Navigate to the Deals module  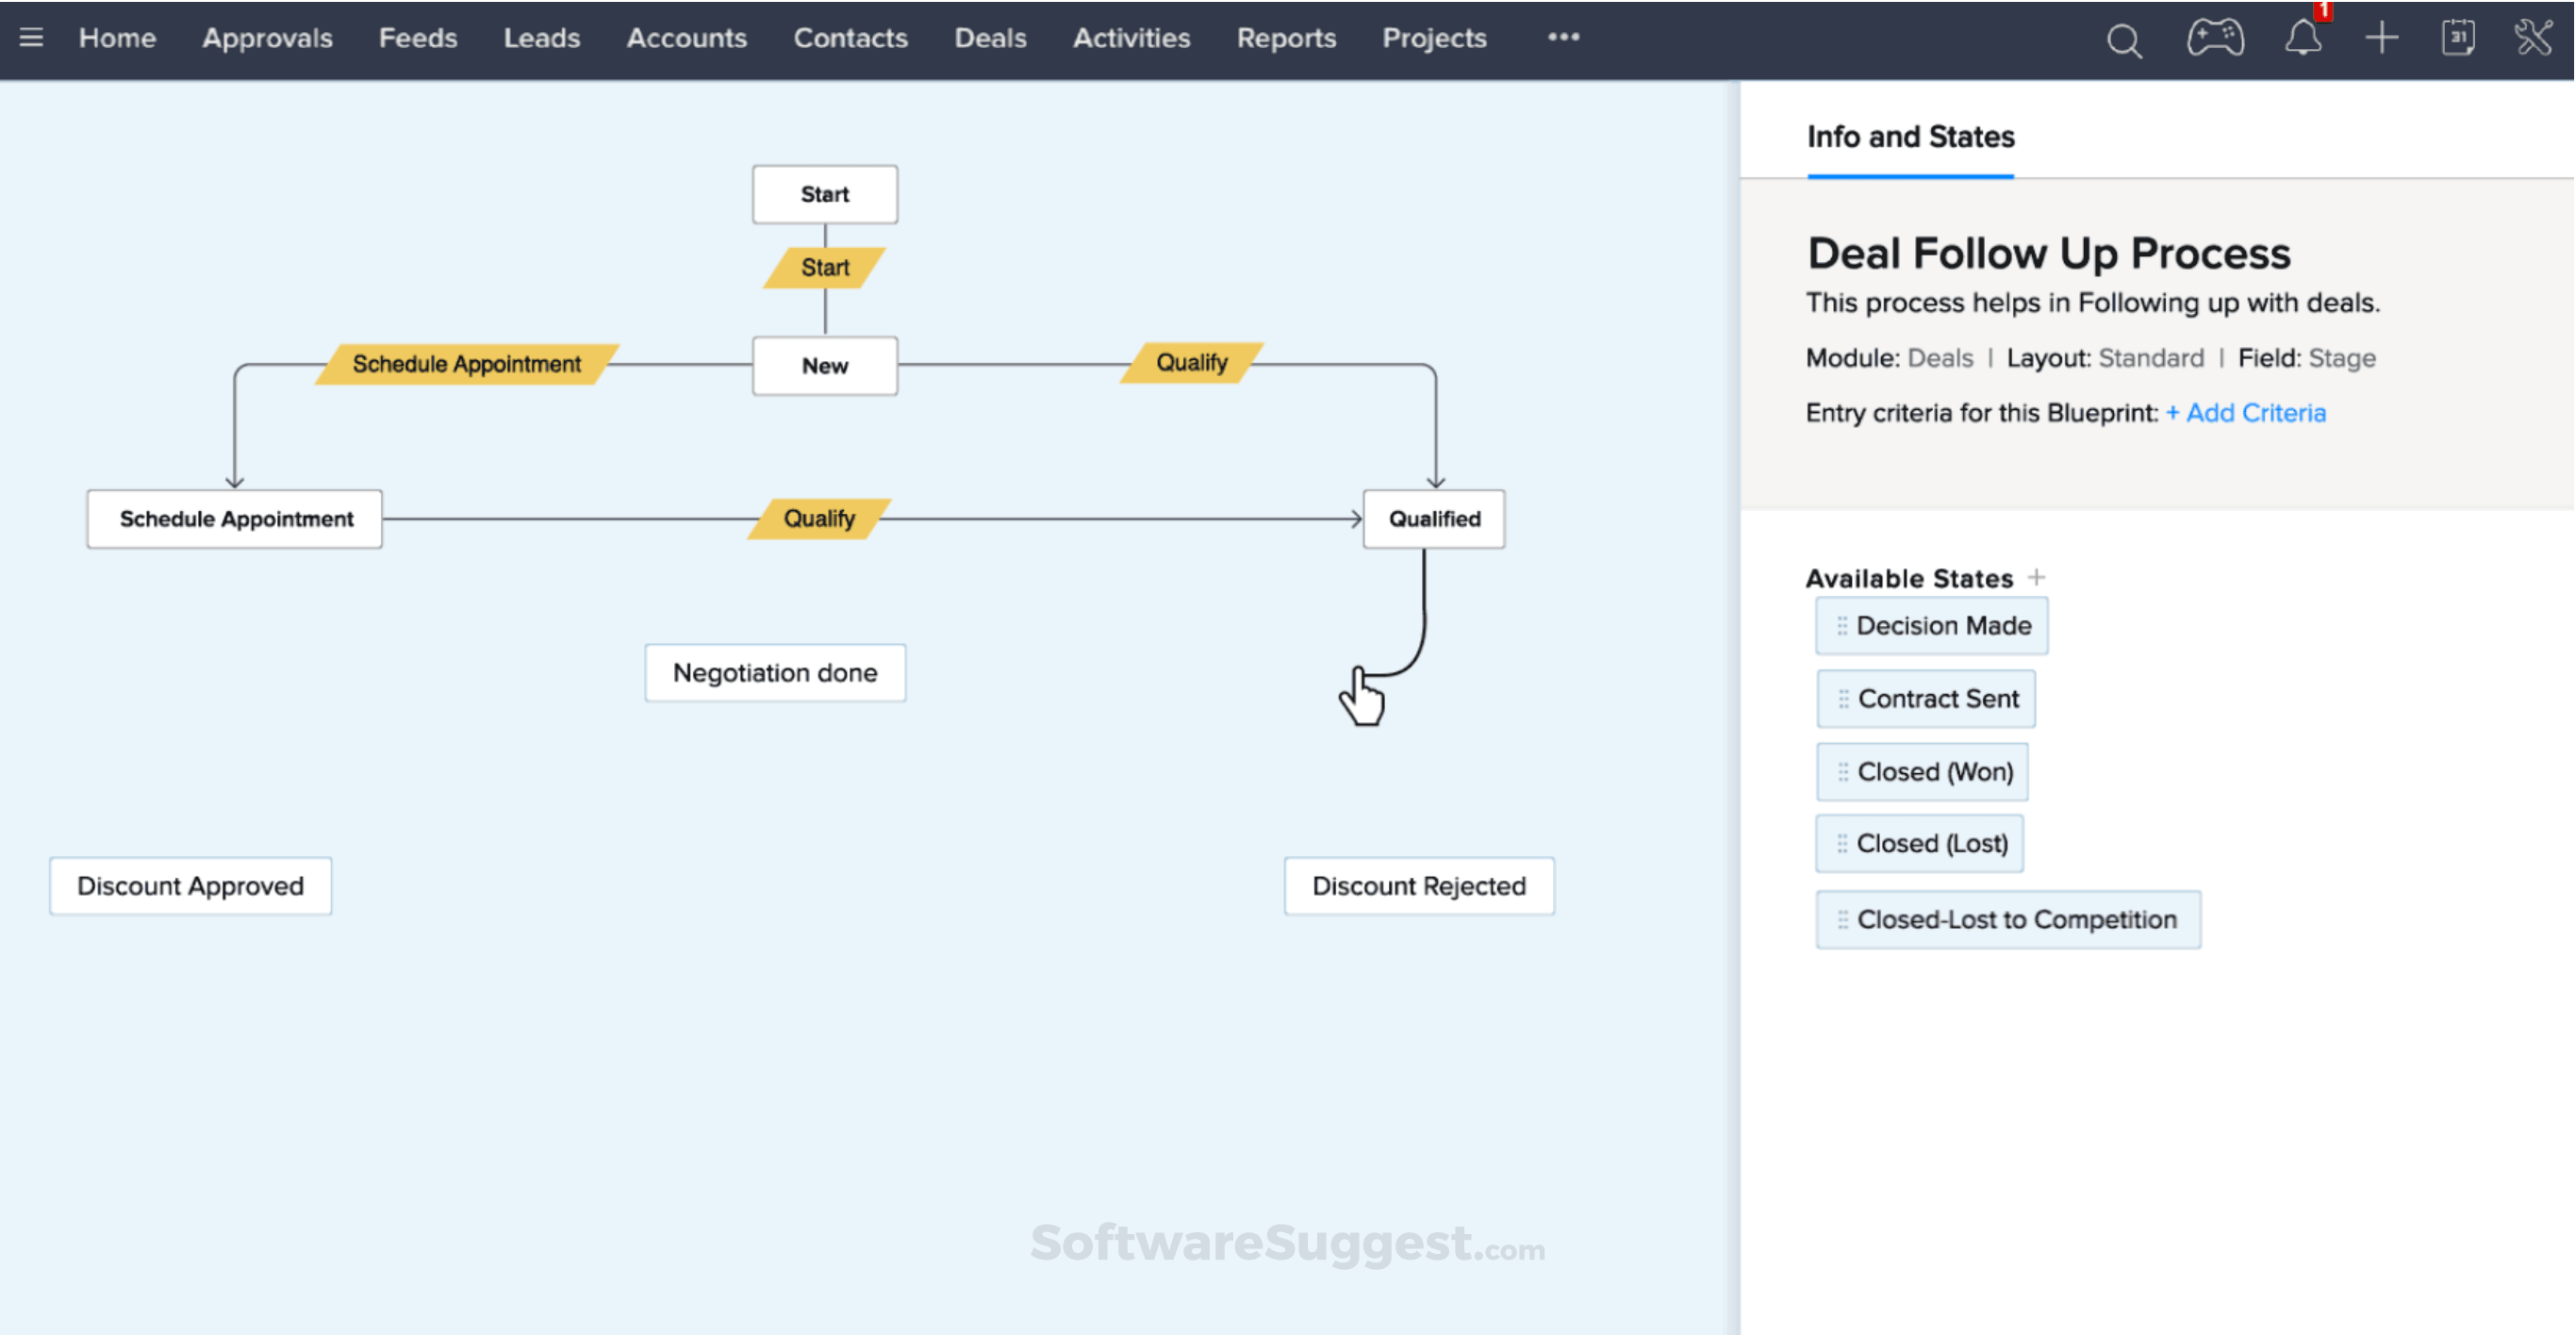[x=990, y=38]
